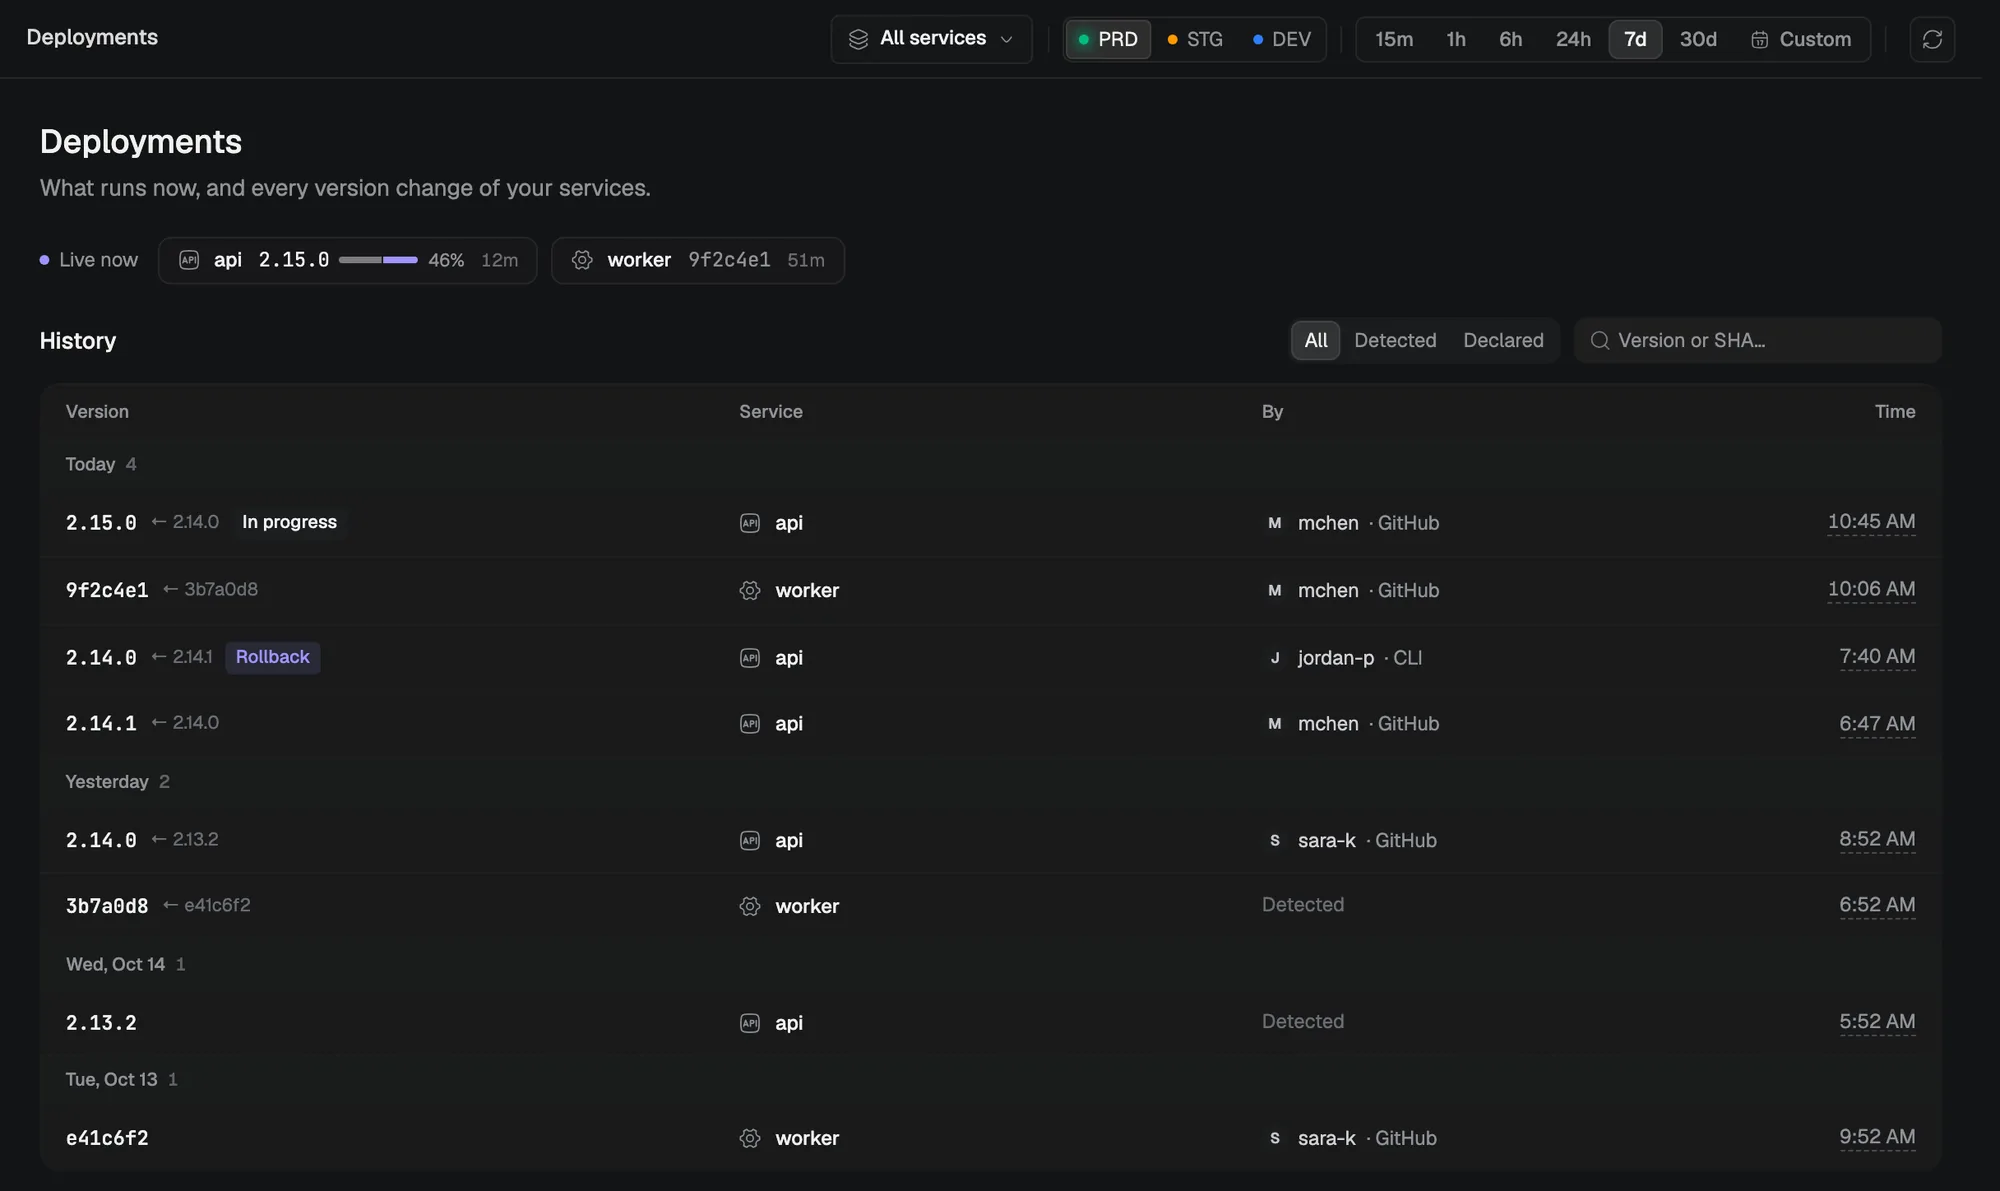
Task: Click mchen avatar in 10:06 AM row
Action: (x=1274, y=590)
